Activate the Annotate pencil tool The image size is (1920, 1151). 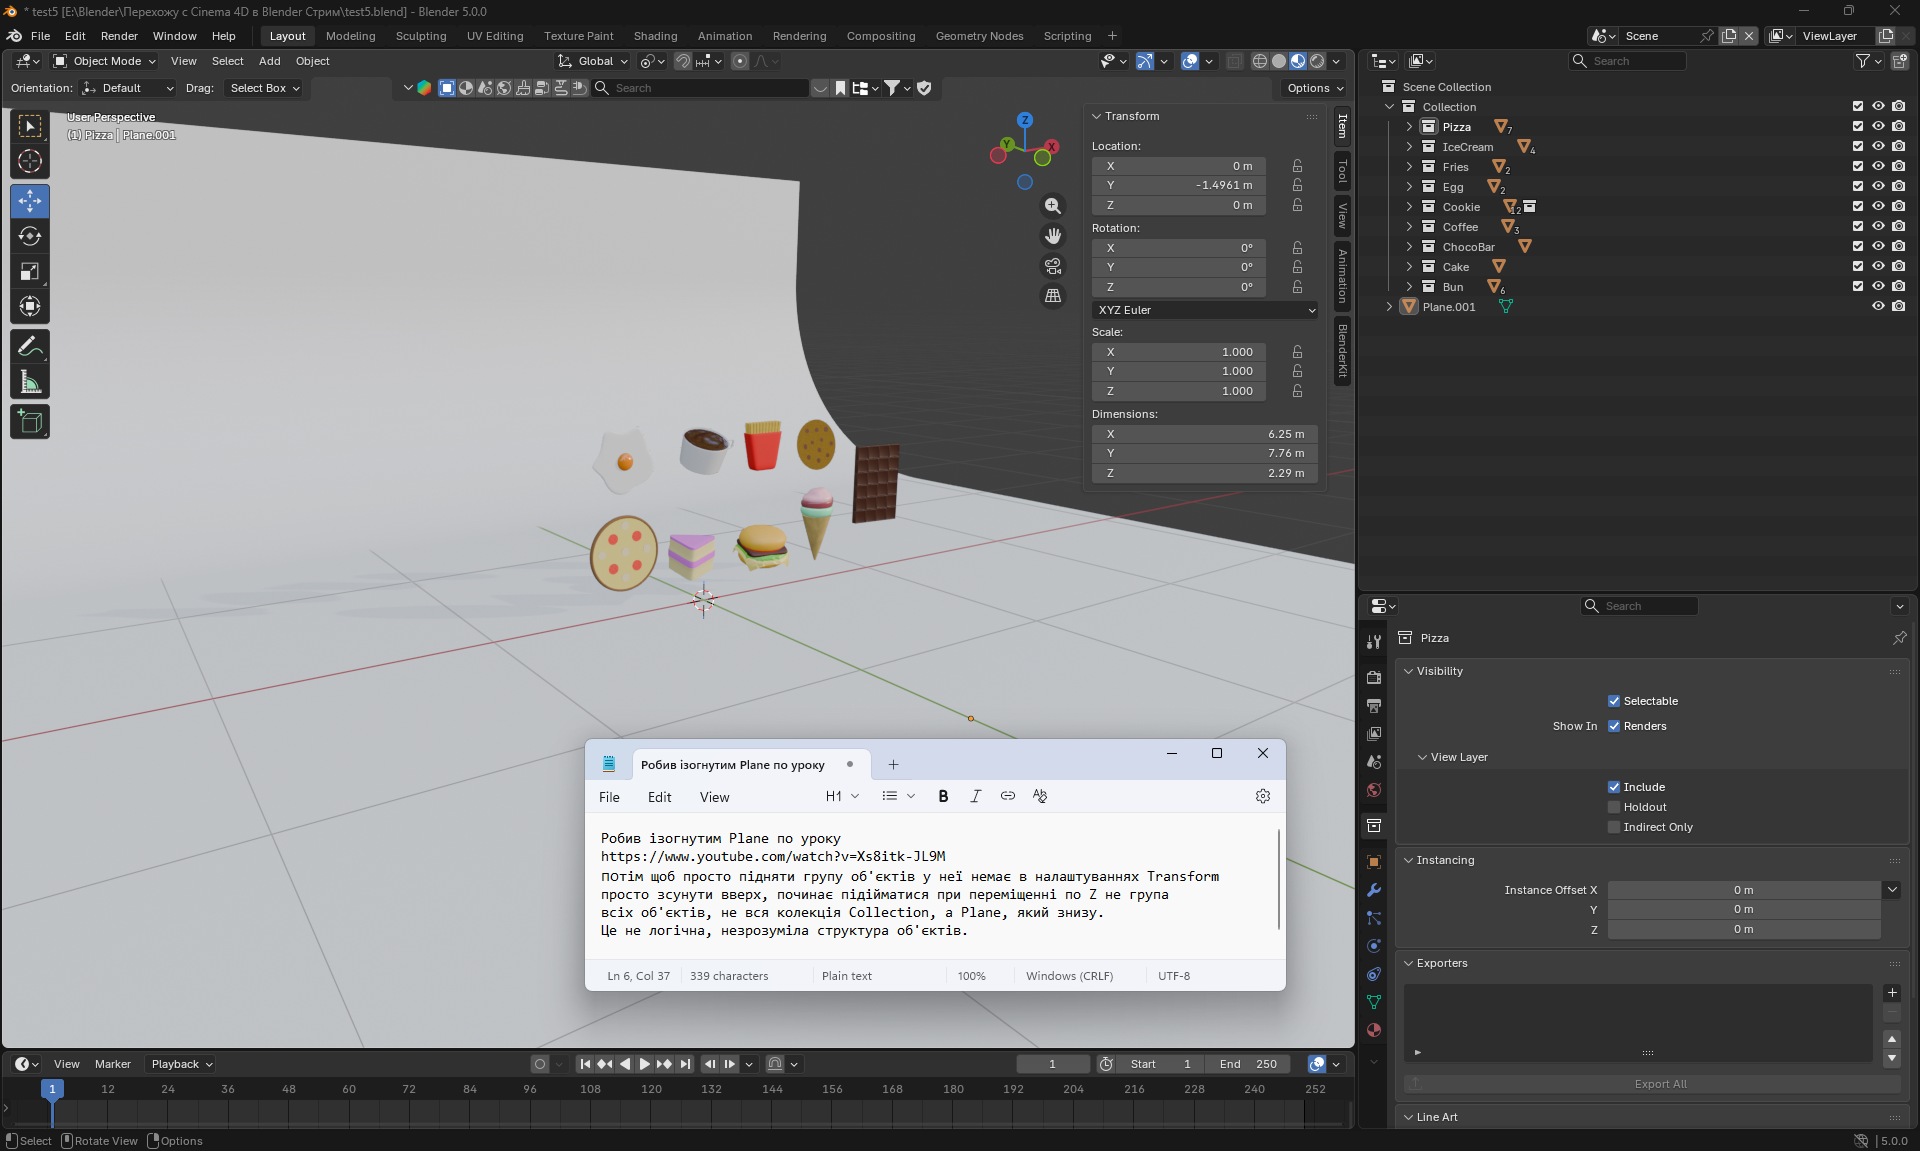[30, 347]
